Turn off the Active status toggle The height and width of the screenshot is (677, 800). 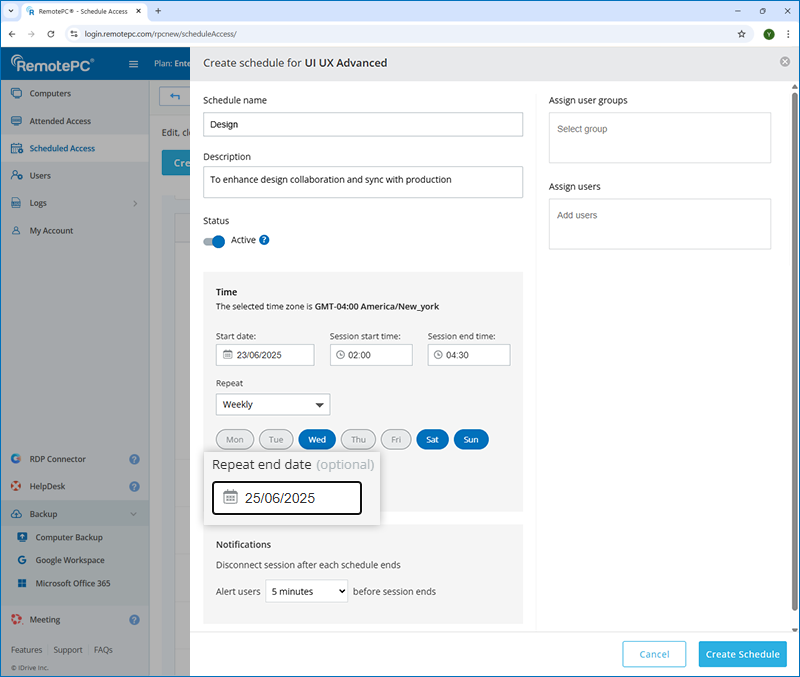(x=214, y=241)
